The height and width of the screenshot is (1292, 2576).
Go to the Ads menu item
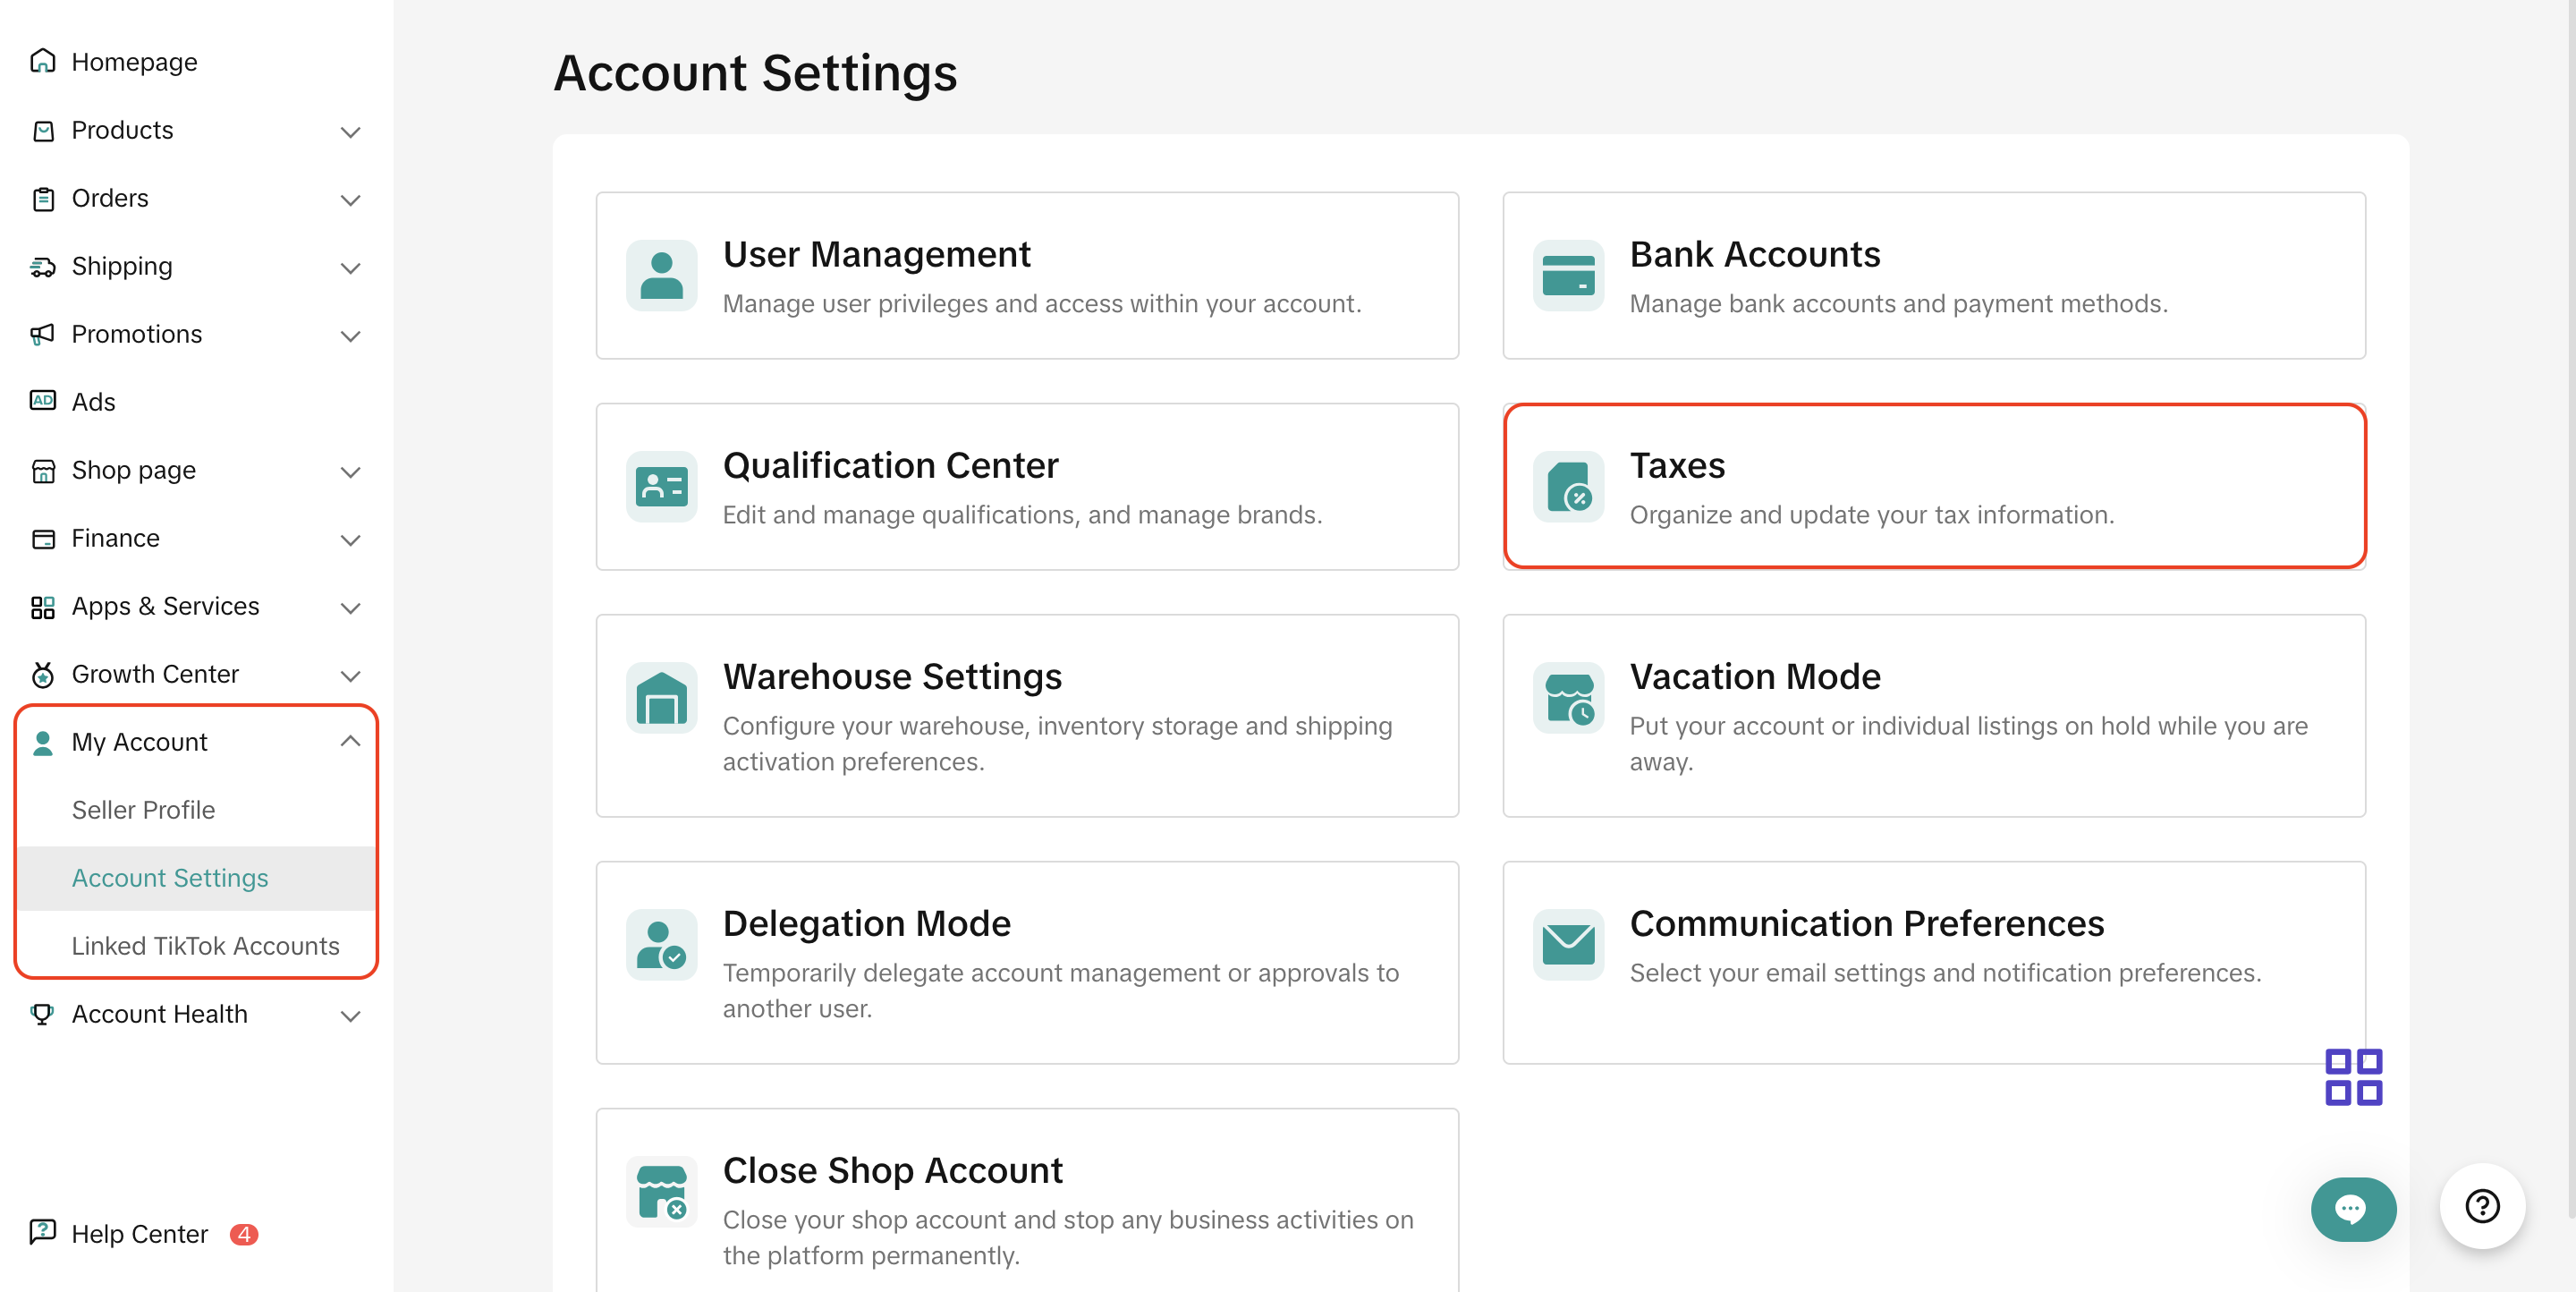coord(93,402)
